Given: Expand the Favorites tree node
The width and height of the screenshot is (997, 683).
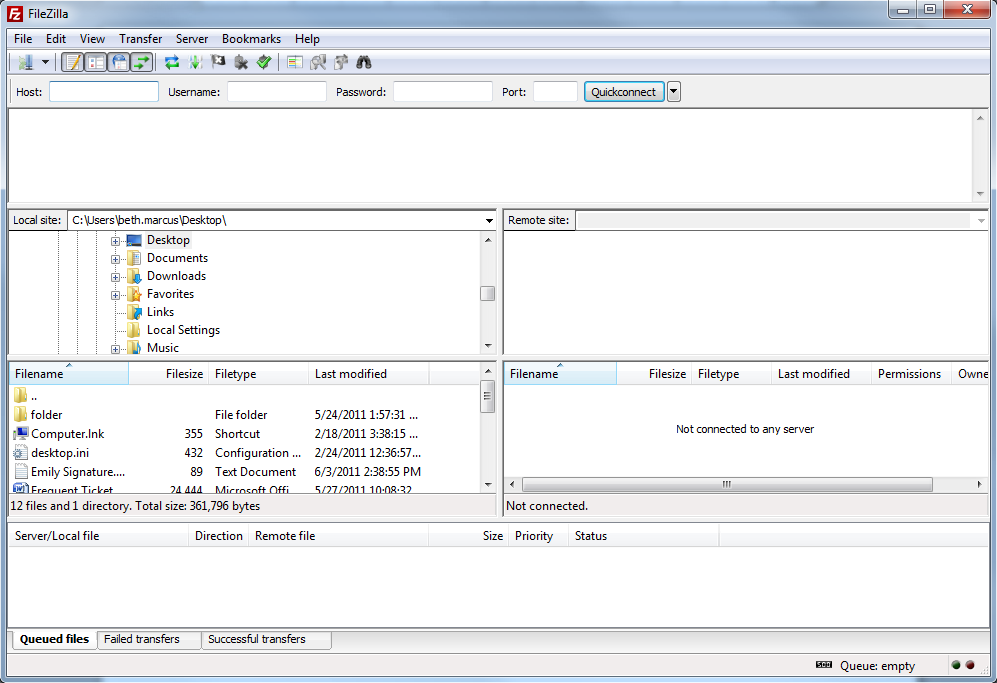Looking at the screenshot, I should (x=115, y=294).
